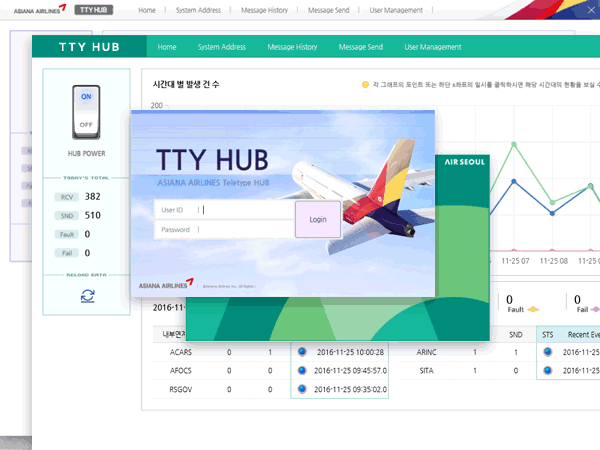Click Asiana Airlines logo in top-left header

[x=40, y=9]
